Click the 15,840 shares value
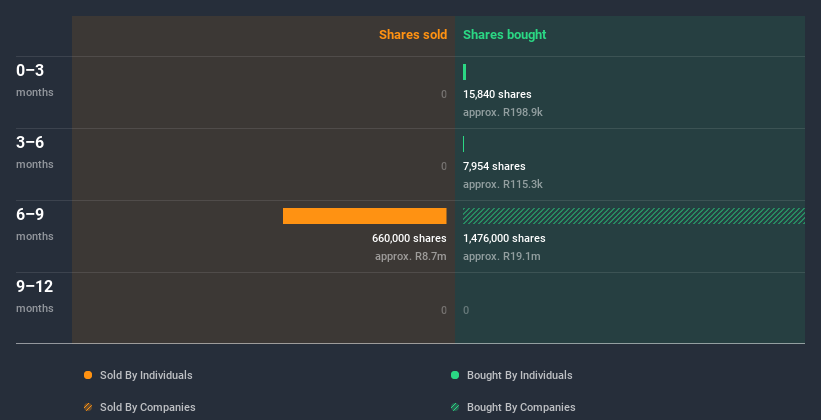The height and width of the screenshot is (420, 821). [x=497, y=94]
